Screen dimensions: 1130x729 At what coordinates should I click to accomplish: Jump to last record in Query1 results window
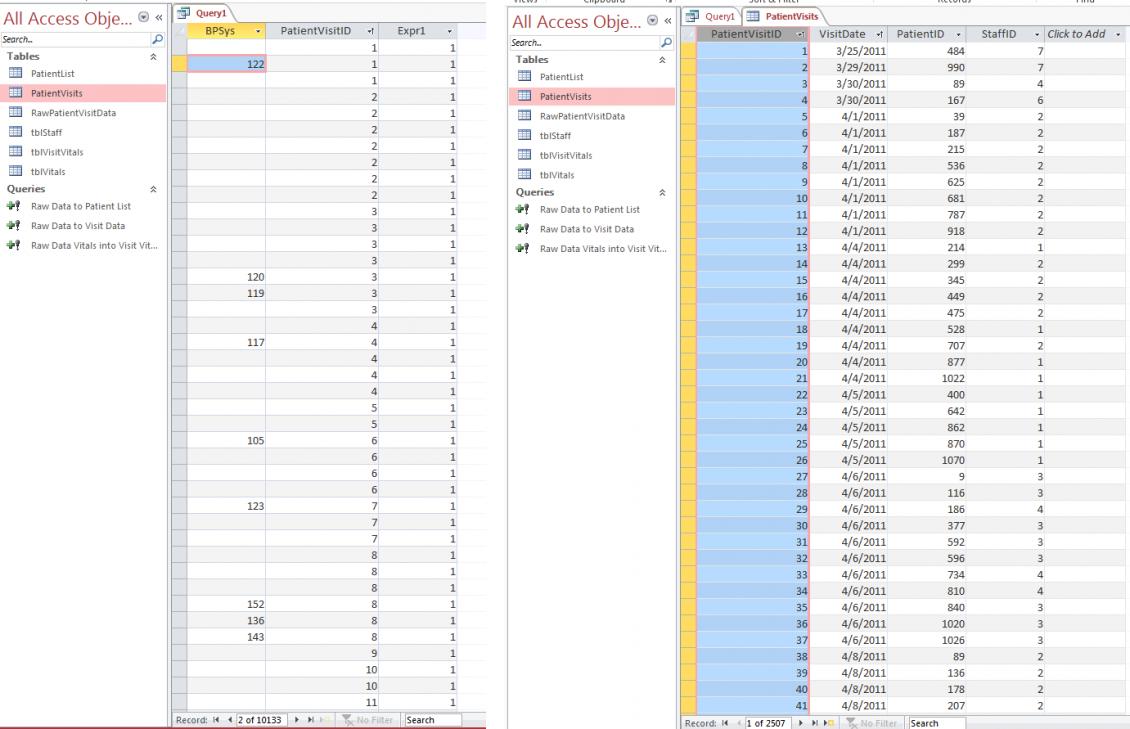[x=311, y=720]
